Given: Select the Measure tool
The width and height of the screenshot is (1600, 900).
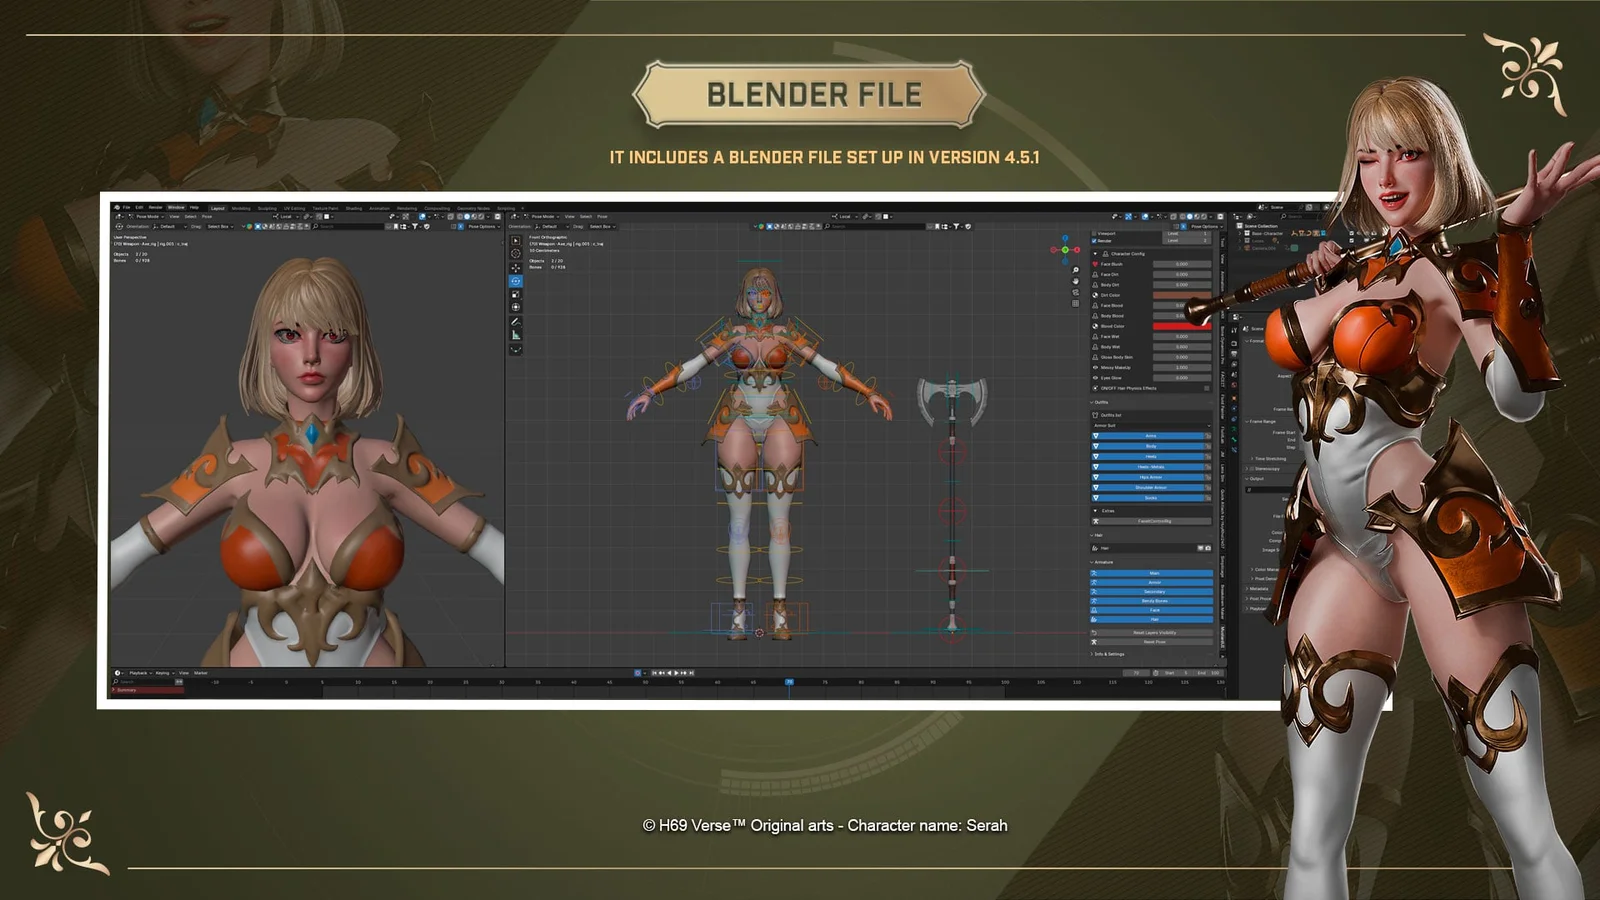Looking at the screenshot, I should tap(516, 334).
